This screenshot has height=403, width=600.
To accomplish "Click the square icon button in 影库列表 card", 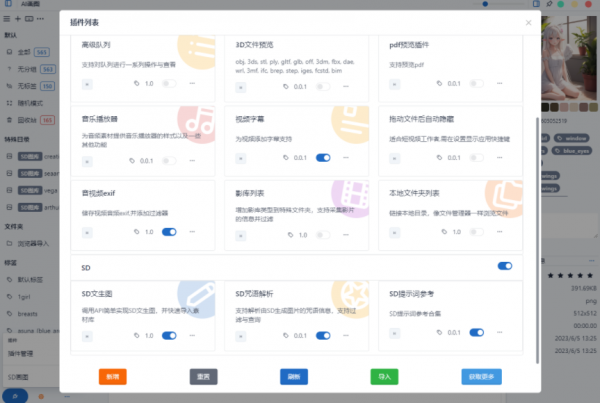I will point(241,236).
